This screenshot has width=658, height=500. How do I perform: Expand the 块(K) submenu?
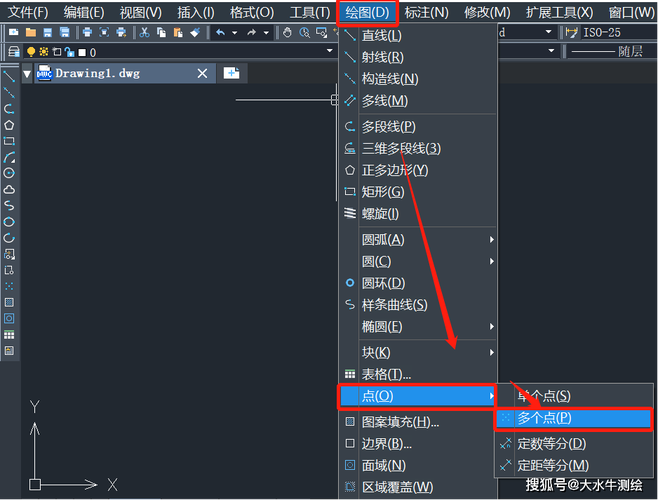click(491, 353)
